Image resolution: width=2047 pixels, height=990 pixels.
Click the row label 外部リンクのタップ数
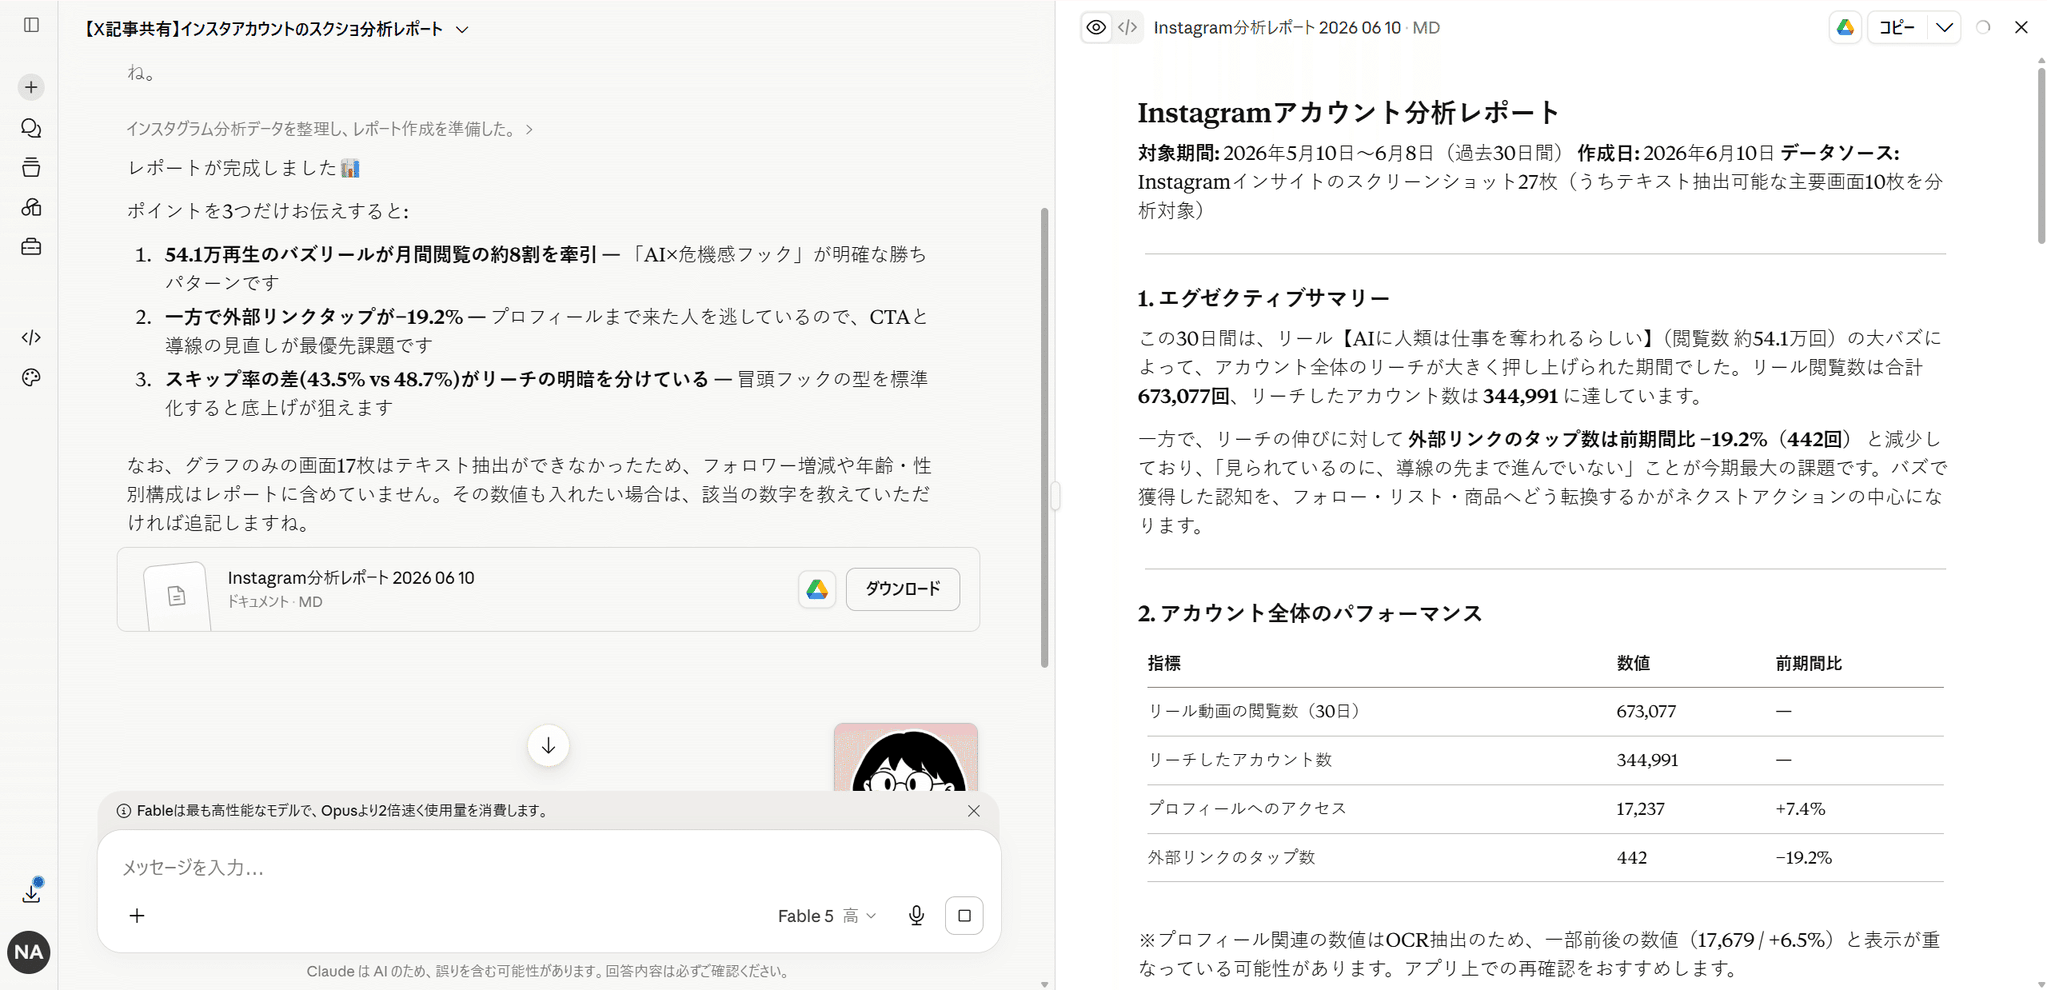coord(1231,857)
